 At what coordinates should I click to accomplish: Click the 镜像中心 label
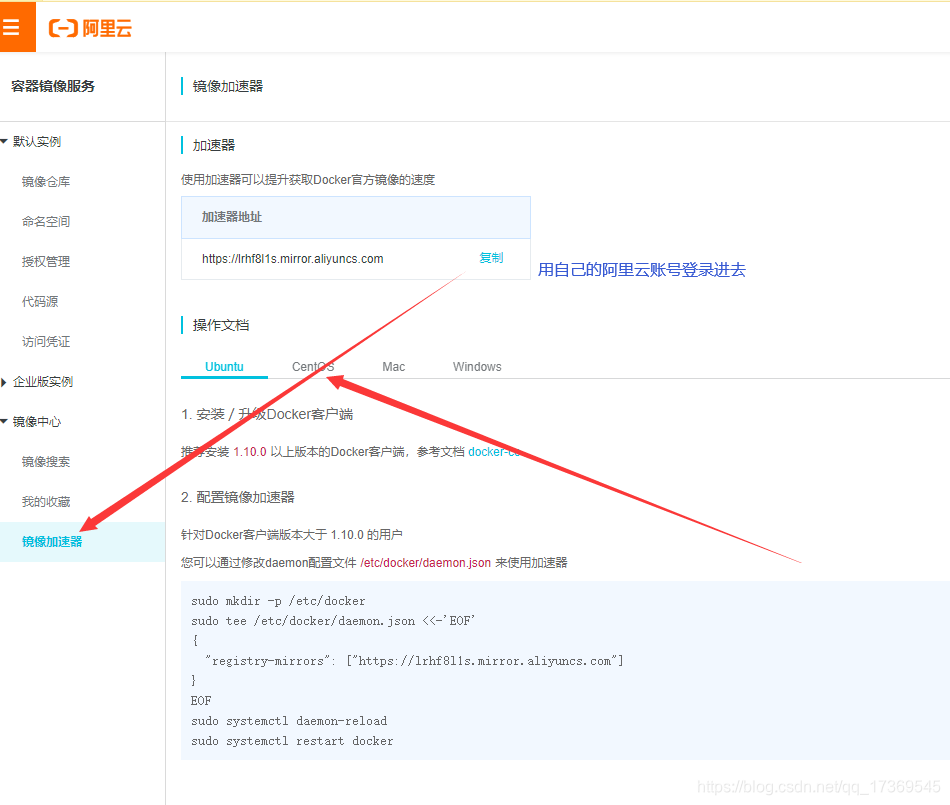pyautogui.click(x=37, y=422)
